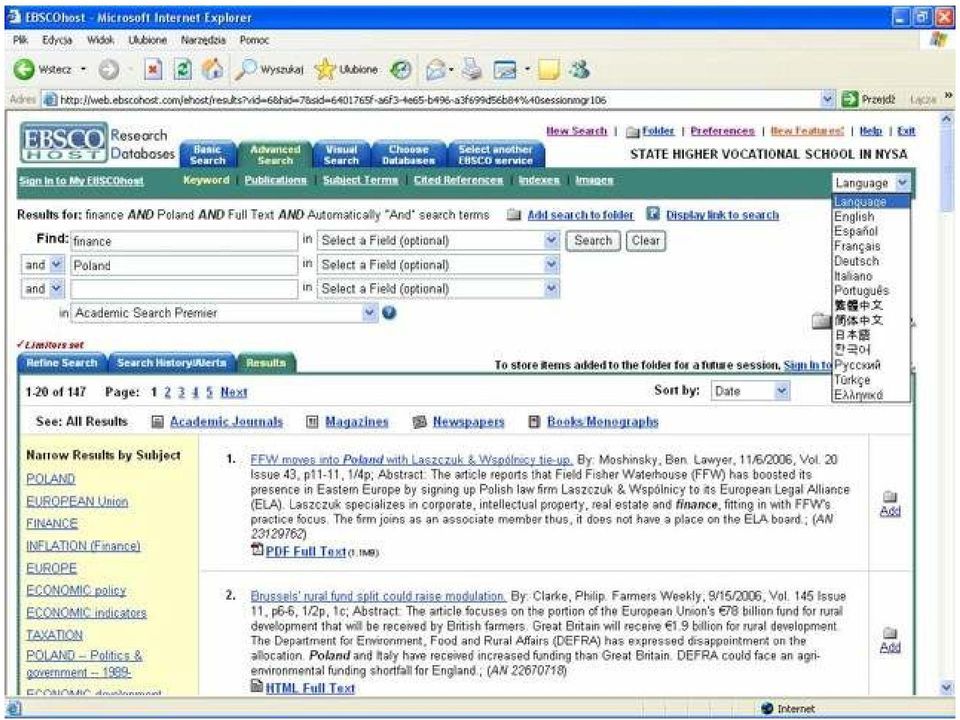Open field dropdown for the finance row
The width and height of the screenshot is (960, 720).
click(552, 241)
